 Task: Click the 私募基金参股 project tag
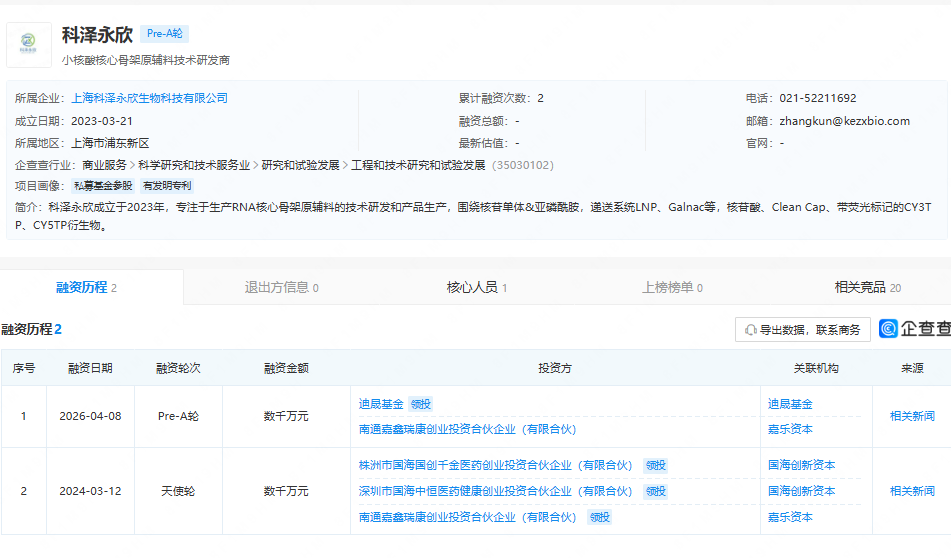[103, 186]
